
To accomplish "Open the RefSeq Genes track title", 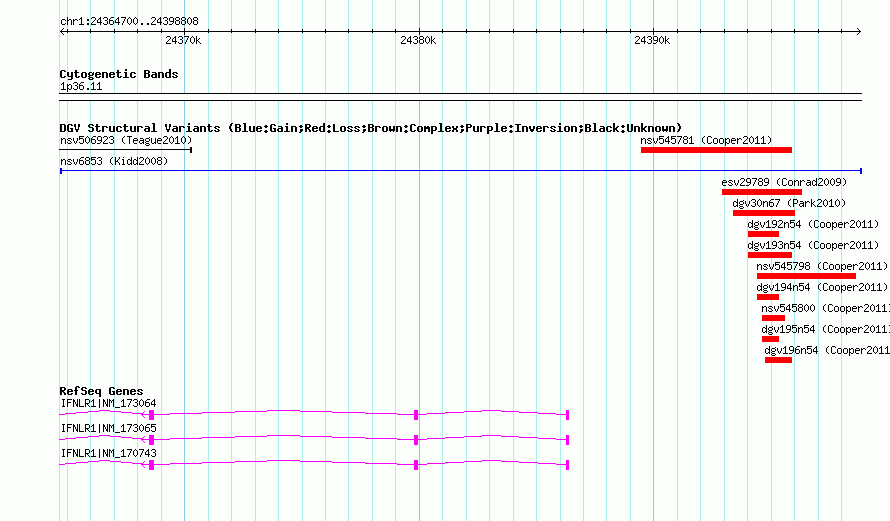I will (x=101, y=391).
